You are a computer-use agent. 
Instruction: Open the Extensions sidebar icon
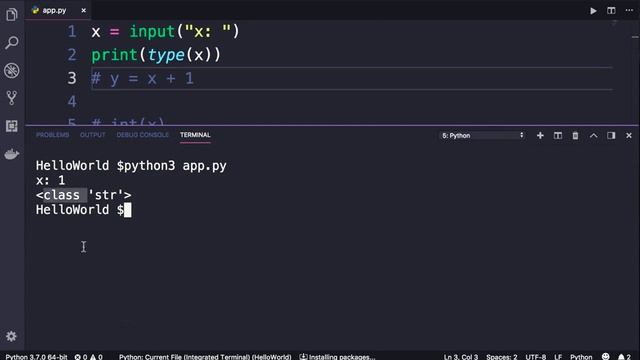[11, 126]
